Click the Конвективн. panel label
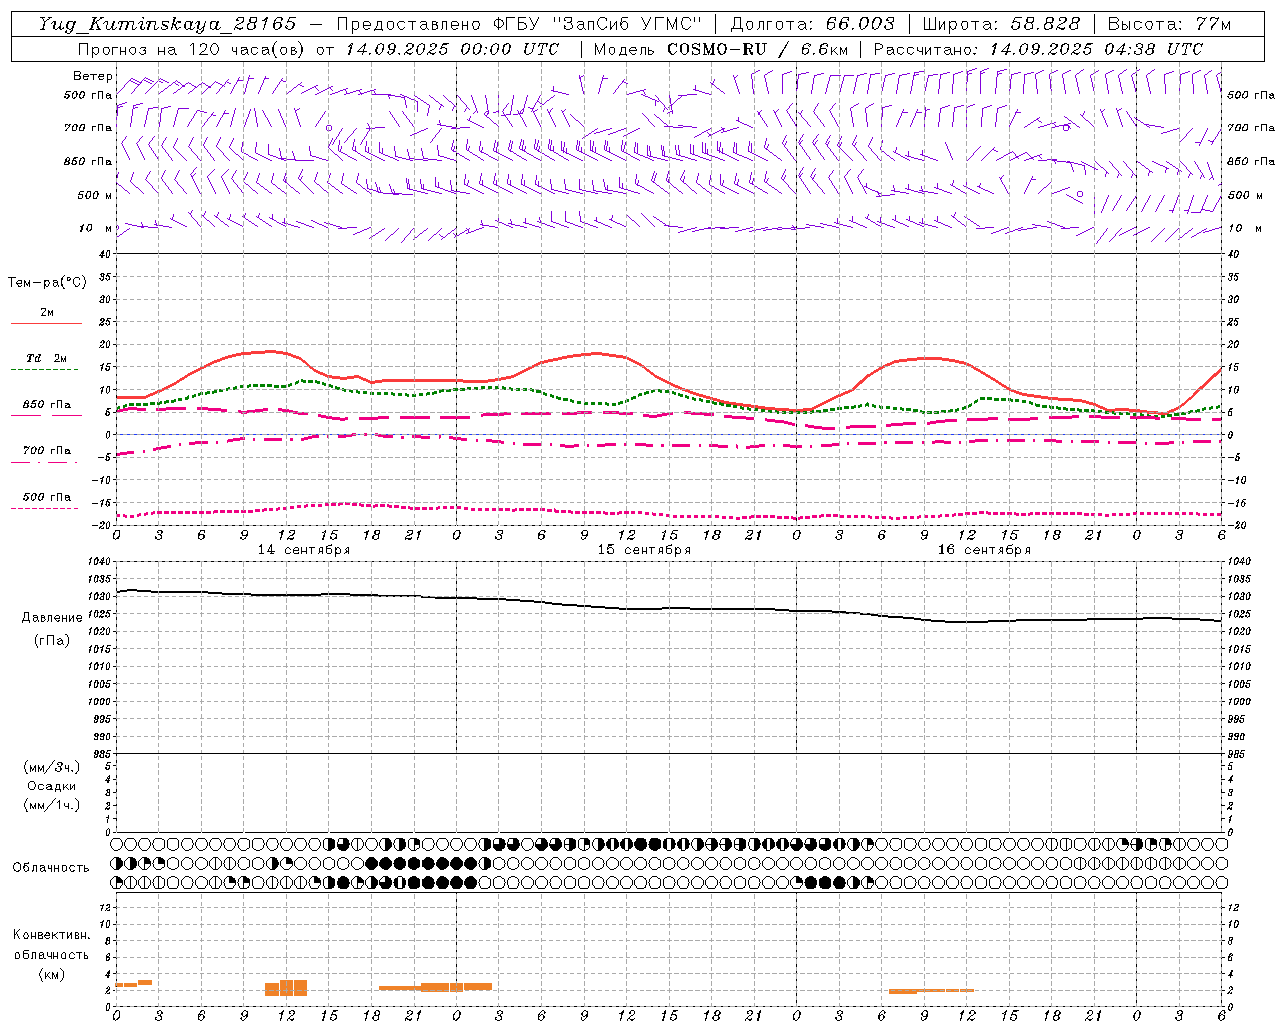 click(51, 935)
